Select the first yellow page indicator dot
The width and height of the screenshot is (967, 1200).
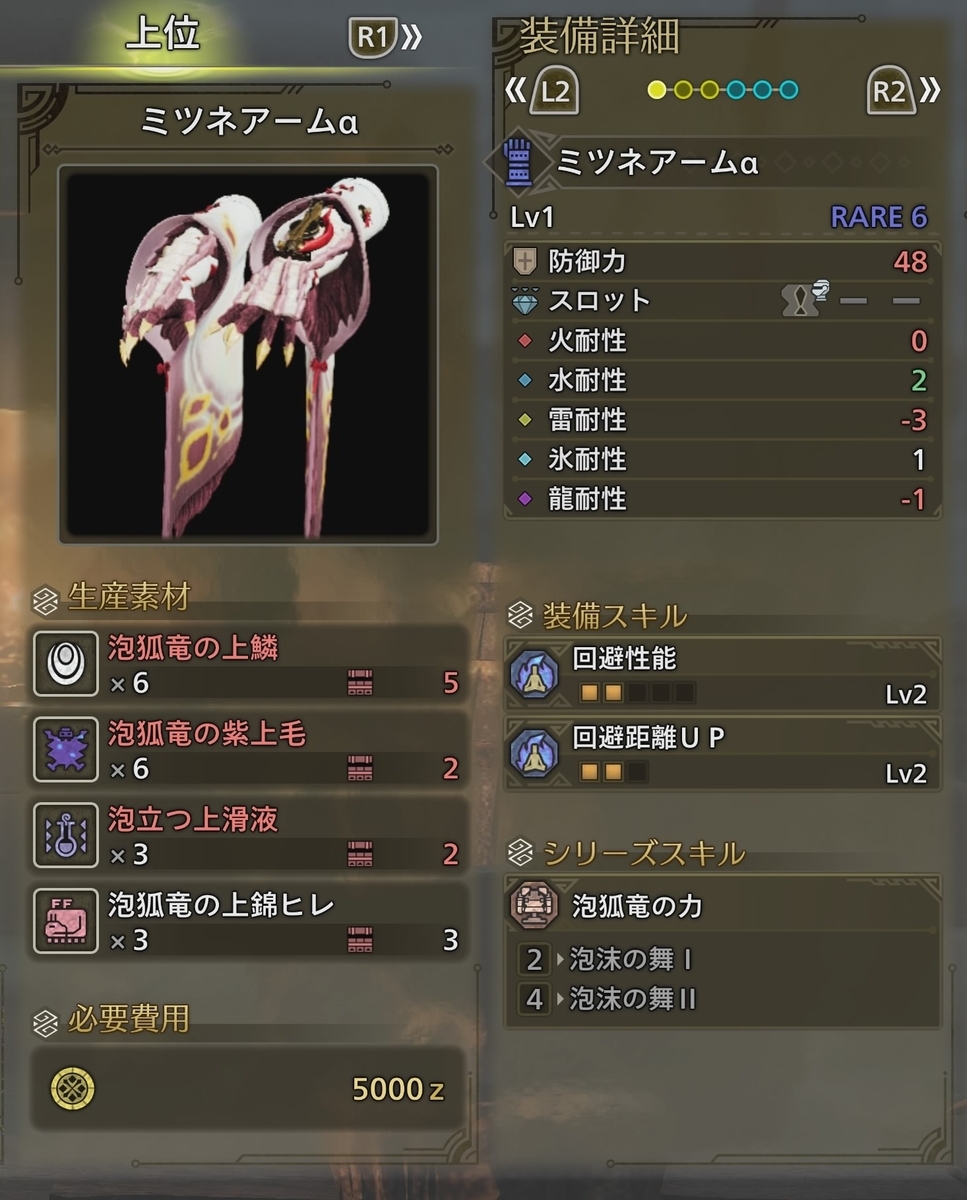click(x=656, y=90)
